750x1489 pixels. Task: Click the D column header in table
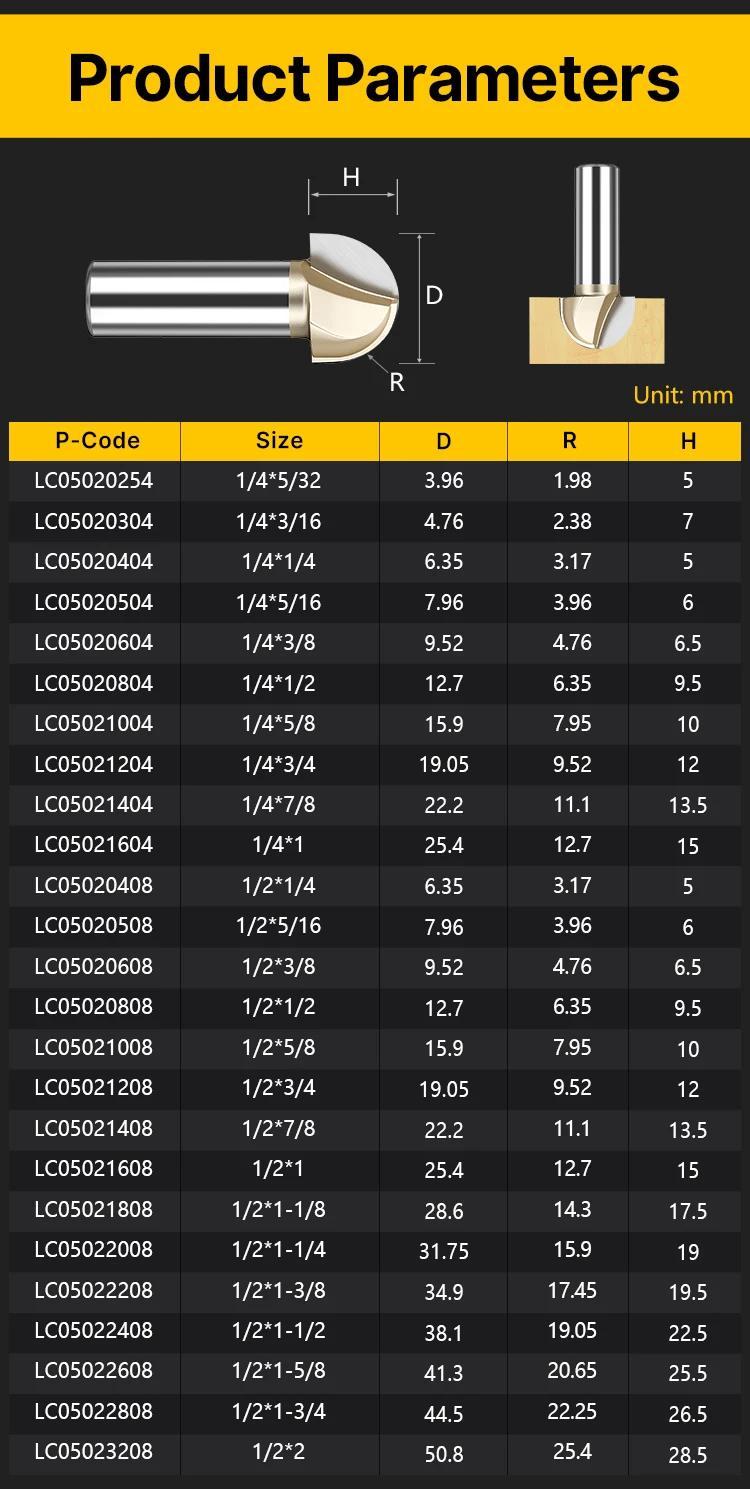[443, 442]
